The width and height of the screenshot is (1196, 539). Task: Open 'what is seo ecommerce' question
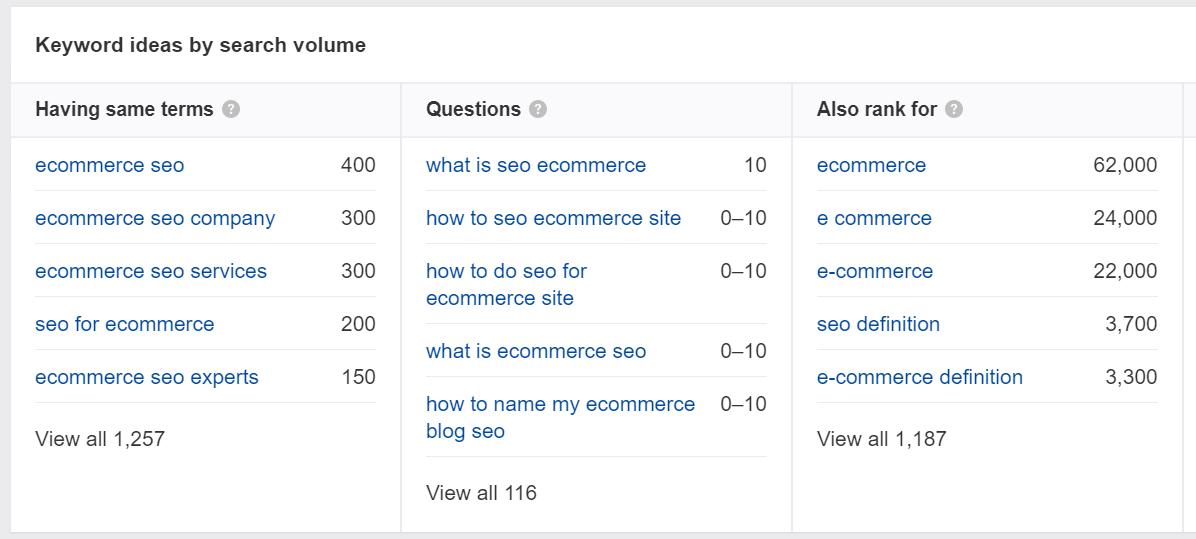tap(536, 165)
